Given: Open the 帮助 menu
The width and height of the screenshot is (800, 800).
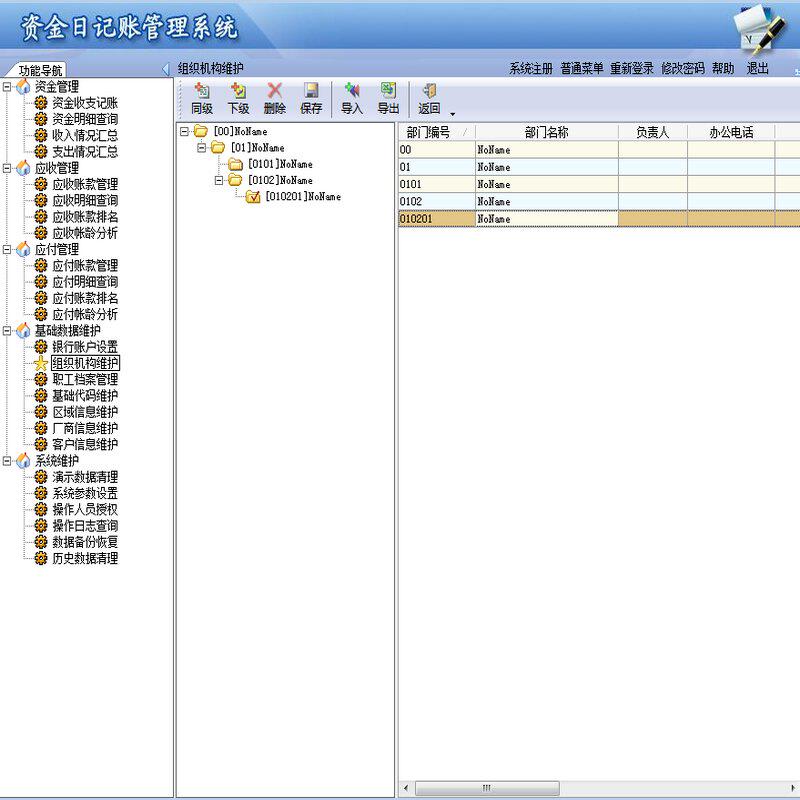Looking at the screenshot, I should 723,68.
